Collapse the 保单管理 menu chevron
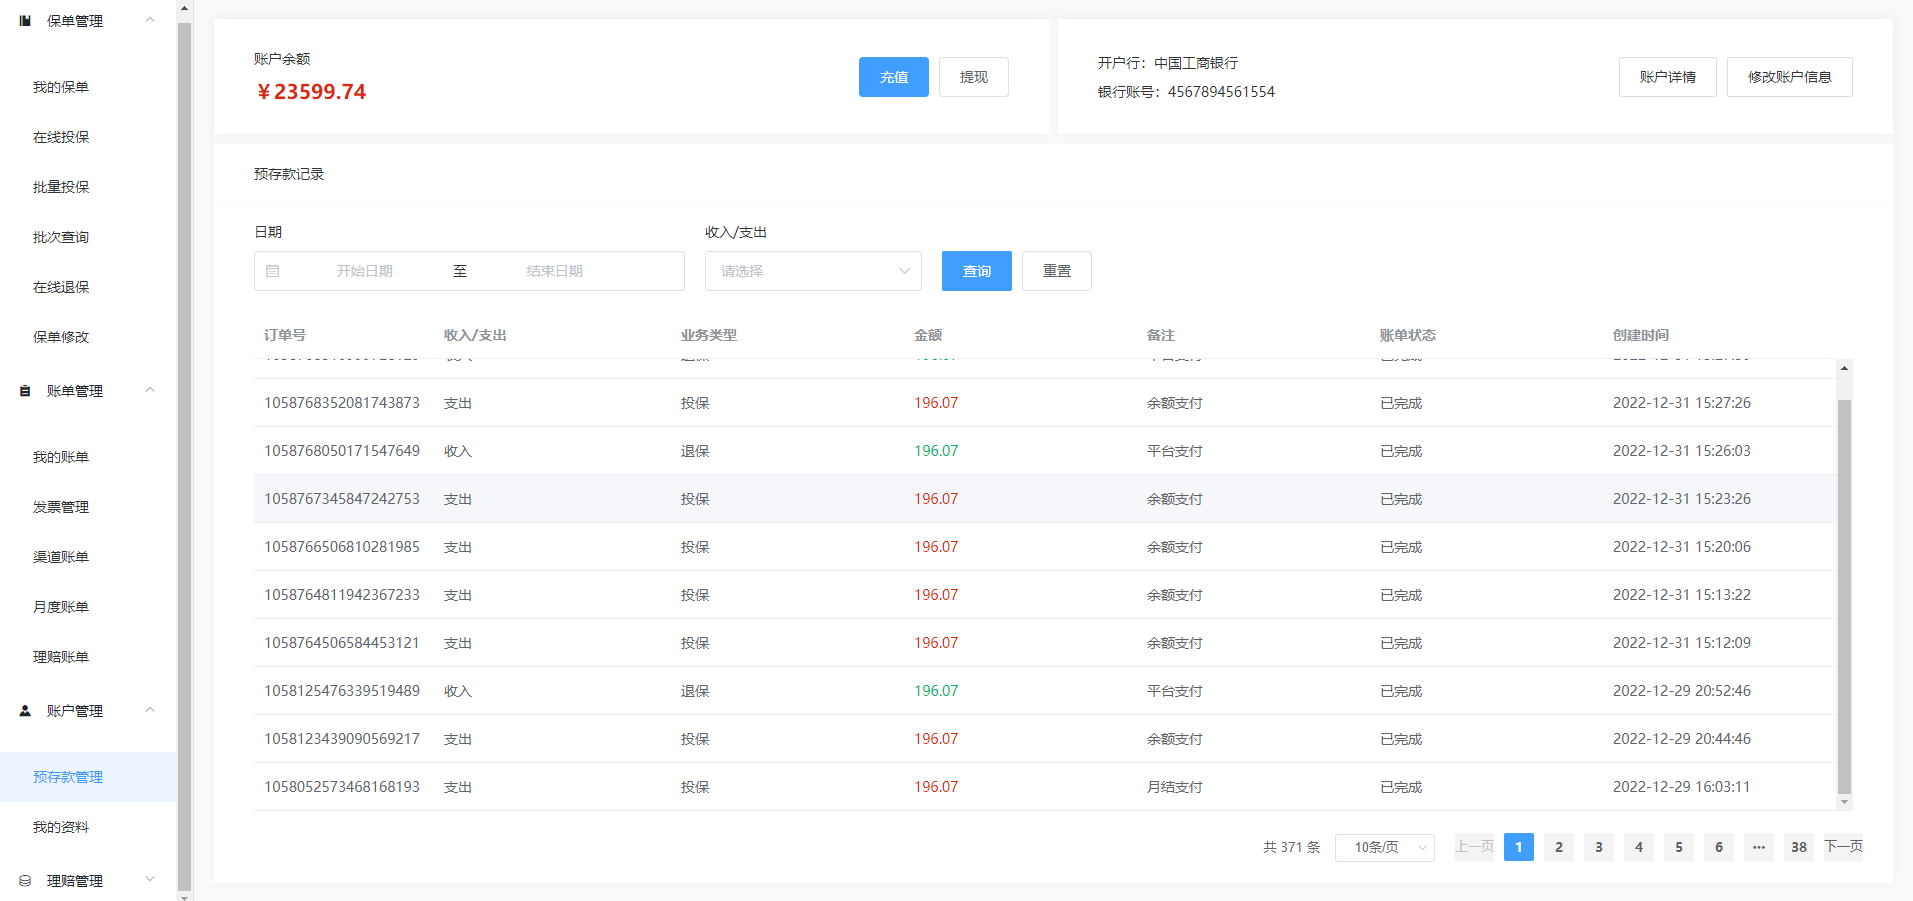The width and height of the screenshot is (1913, 901). point(150,20)
